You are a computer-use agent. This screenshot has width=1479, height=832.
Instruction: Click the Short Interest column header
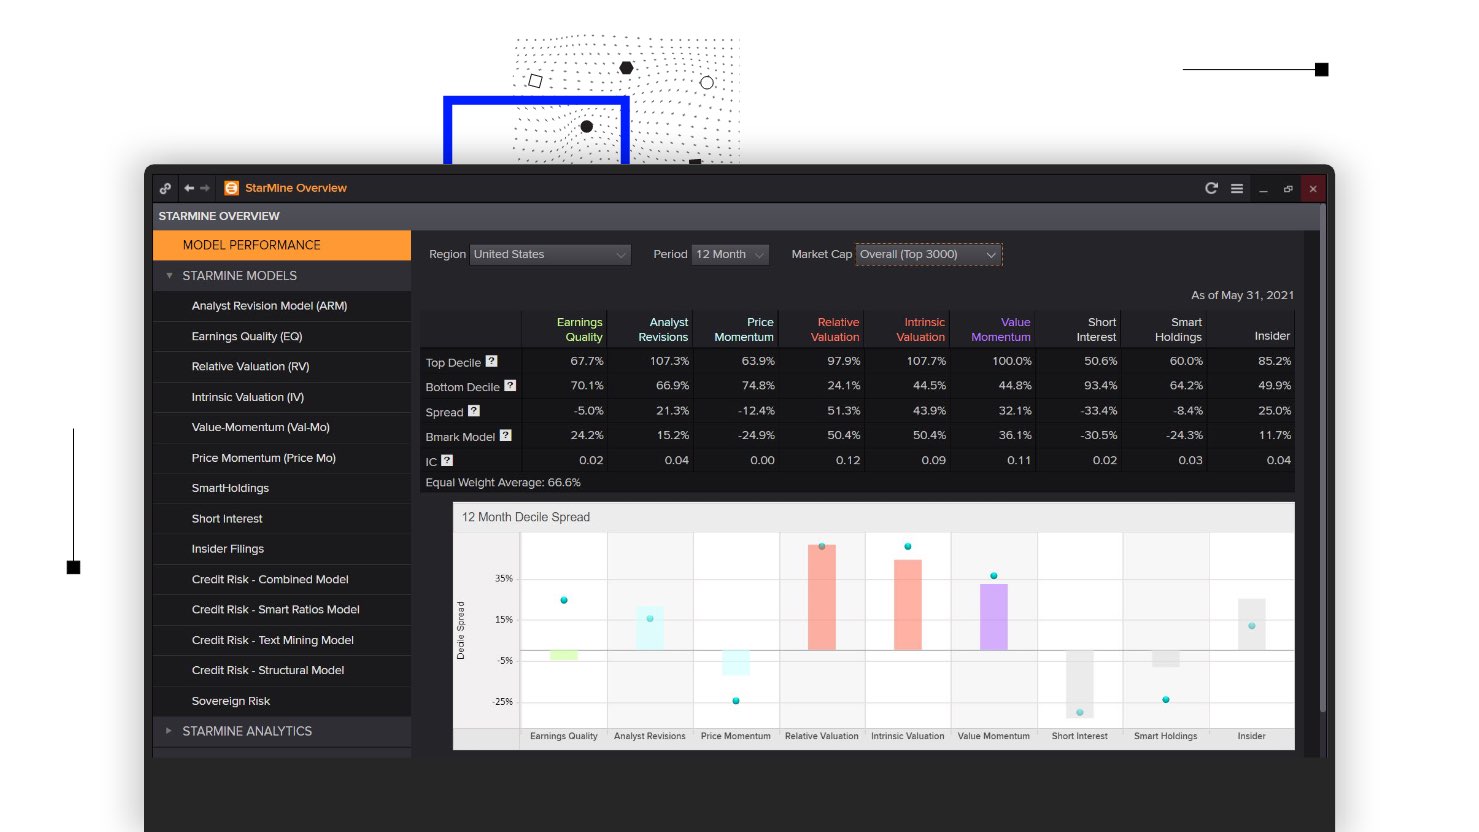point(1096,329)
